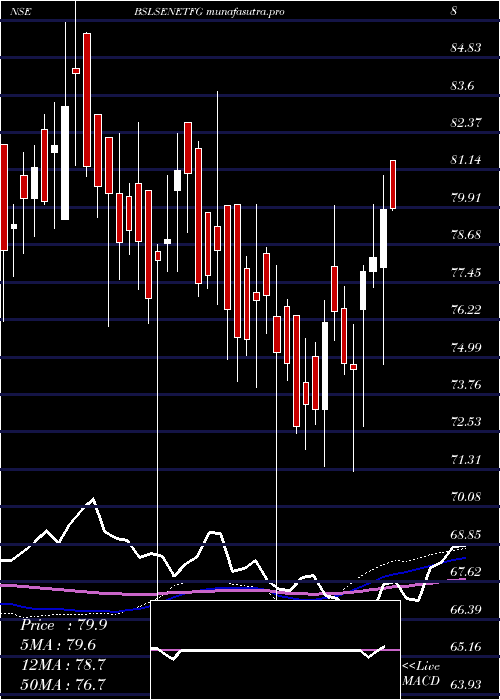Select the 68.85 price axis label

tap(466, 534)
